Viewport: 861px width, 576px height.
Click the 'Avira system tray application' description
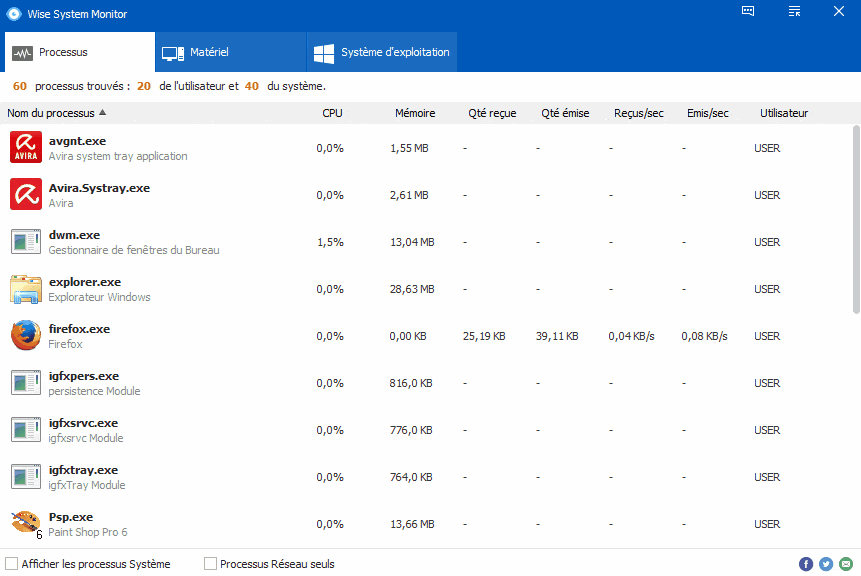(118, 156)
